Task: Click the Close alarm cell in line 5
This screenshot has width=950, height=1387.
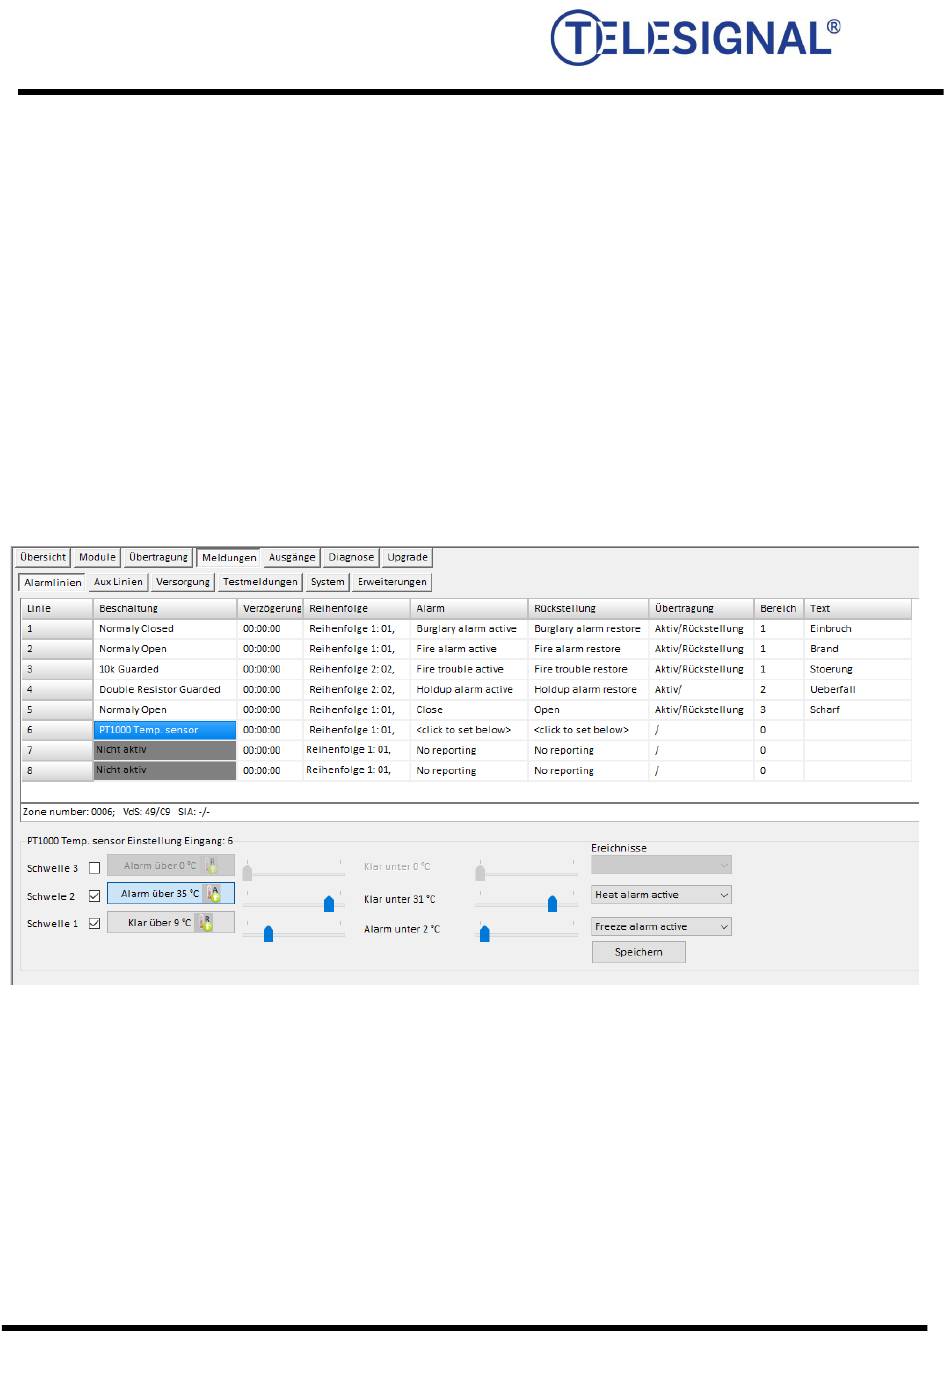Action: tap(469, 709)
